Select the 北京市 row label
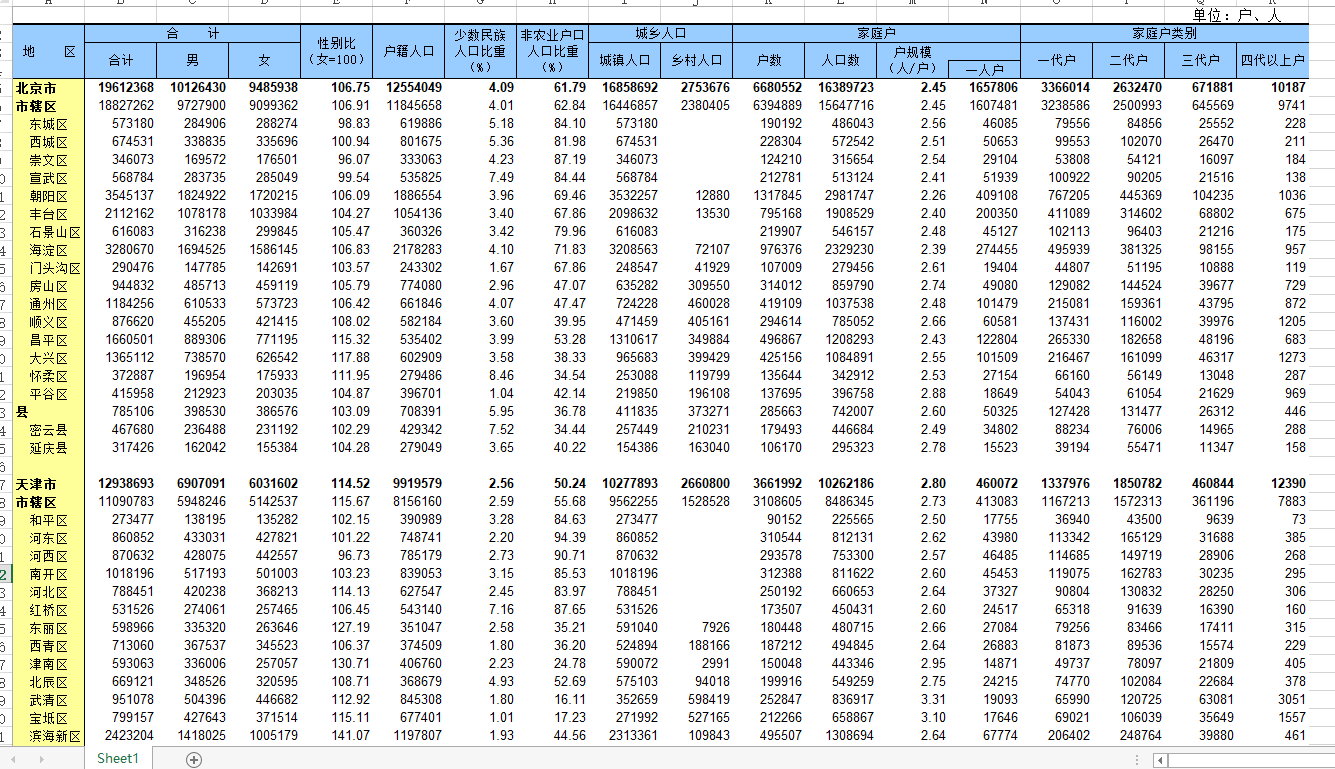1335x769 pixels. [x=36, y=88]
